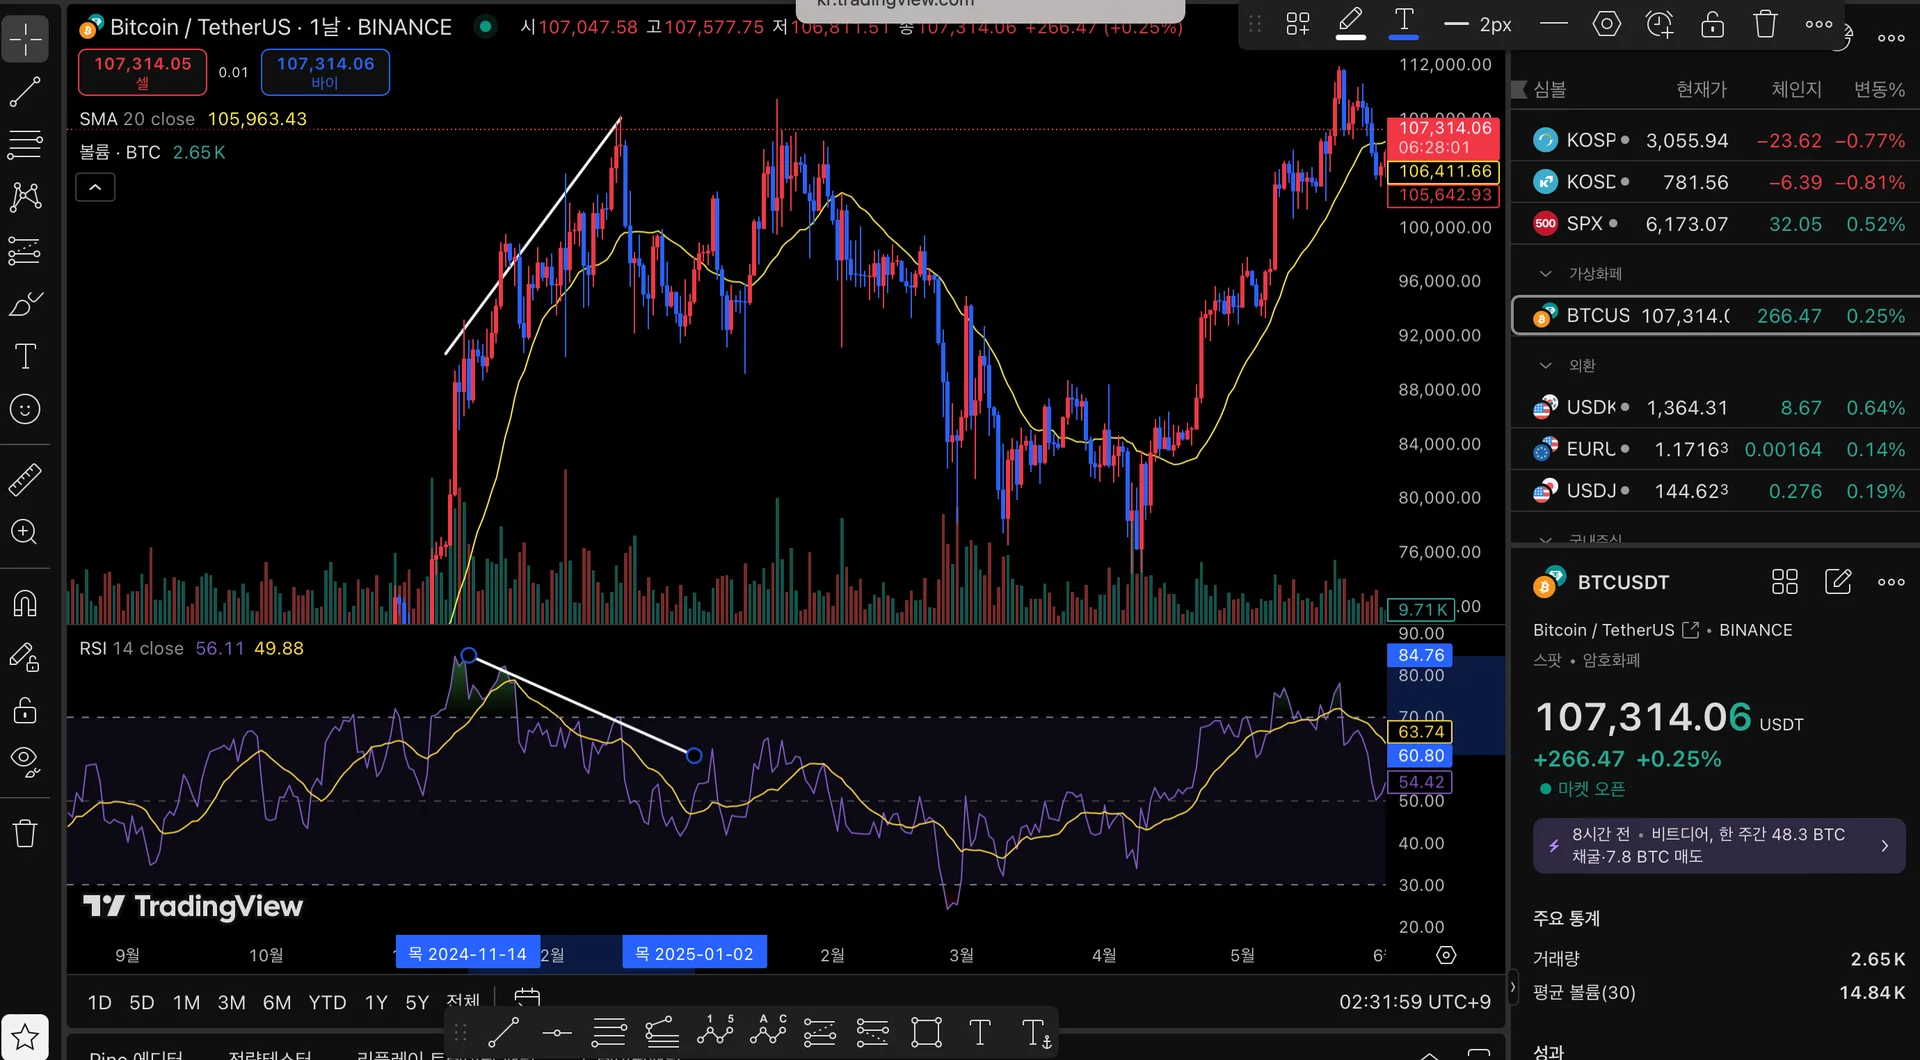This screenshot has width=1920, height=1060.
Task: Set time range to 1M
Action: point(186,1002)
